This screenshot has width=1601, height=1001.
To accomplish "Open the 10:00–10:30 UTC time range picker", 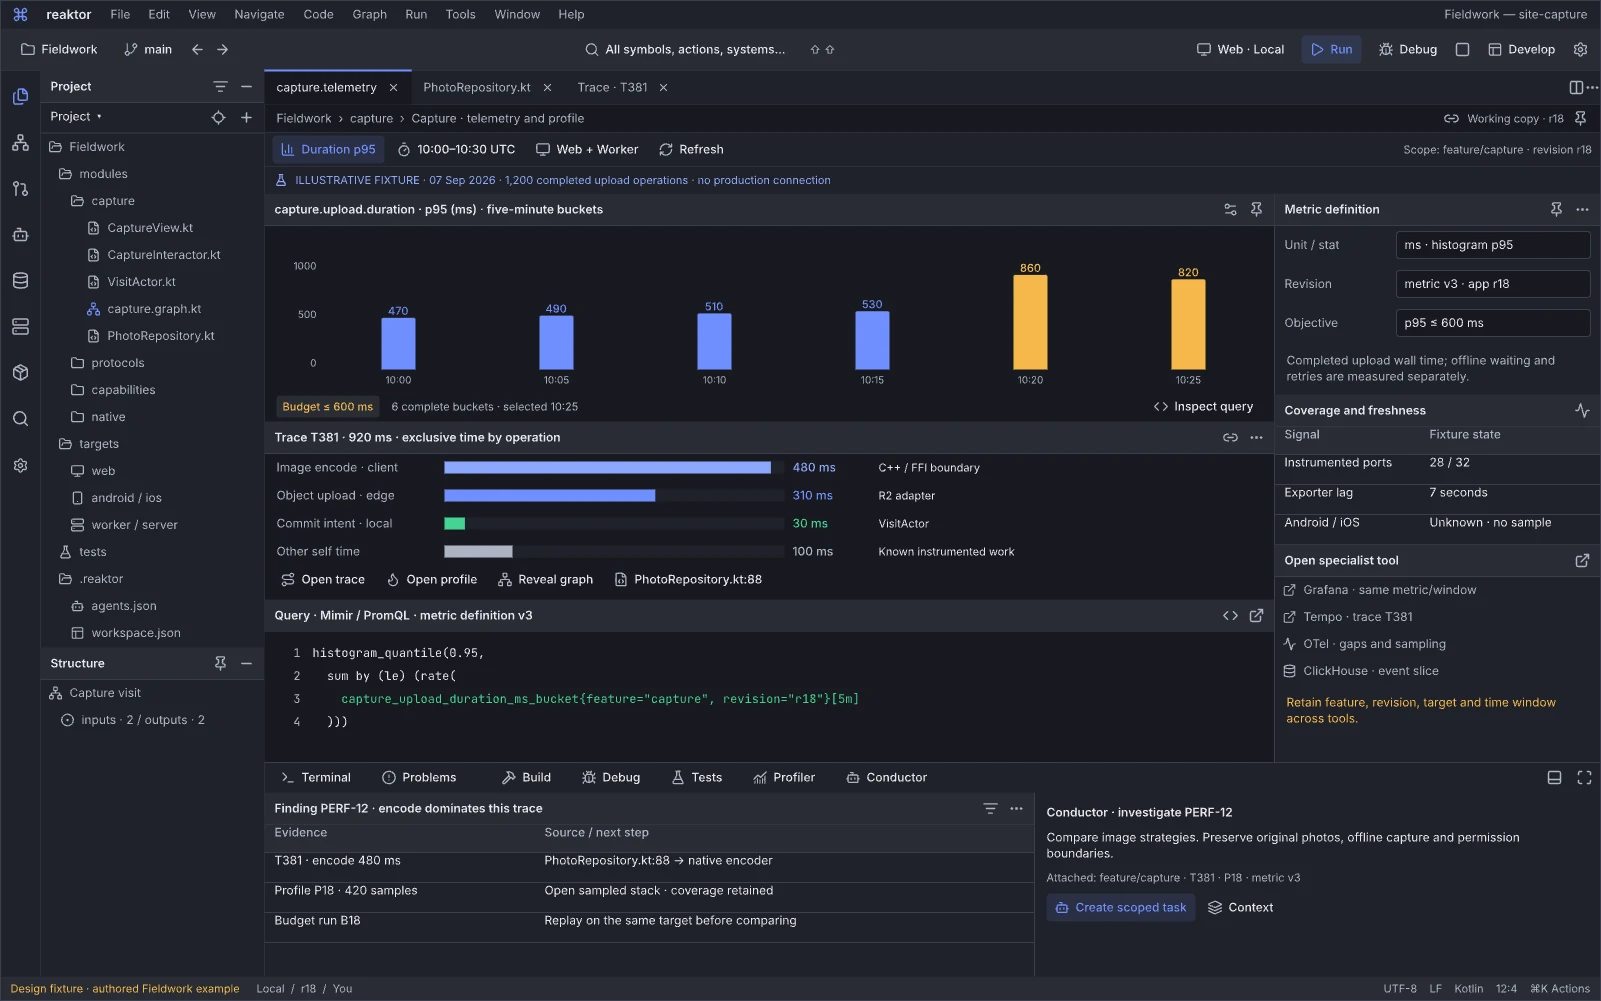I will click(456, 149).
